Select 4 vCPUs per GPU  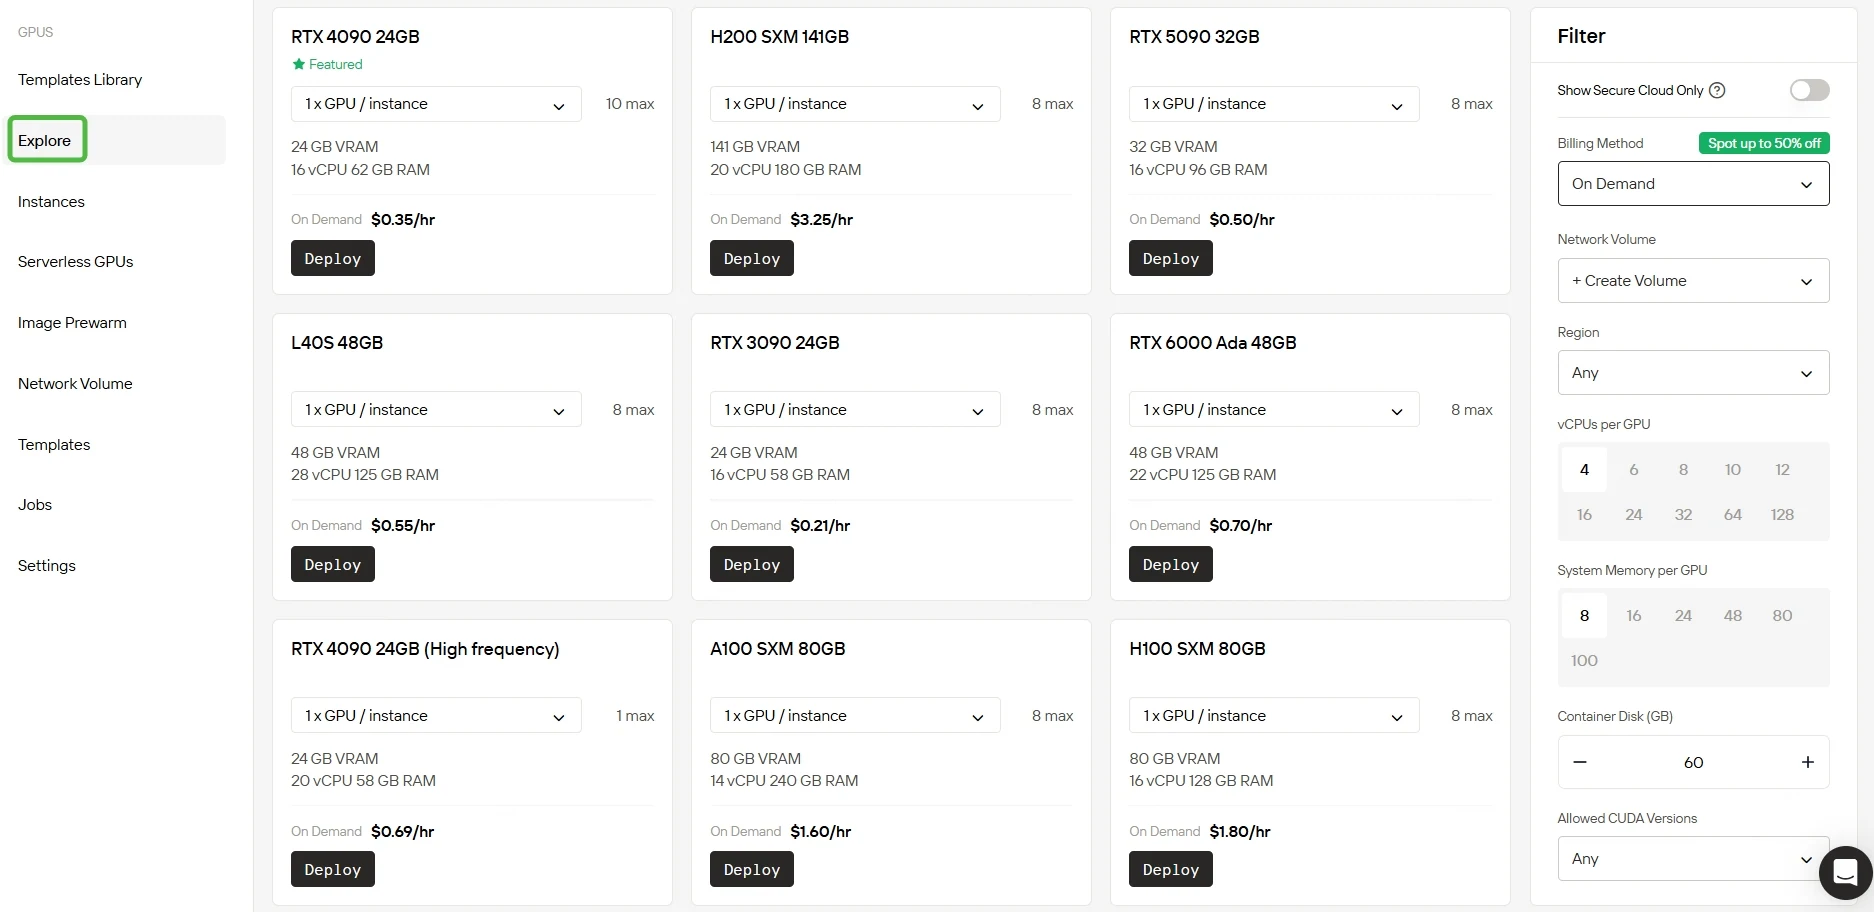[1584, 469]
